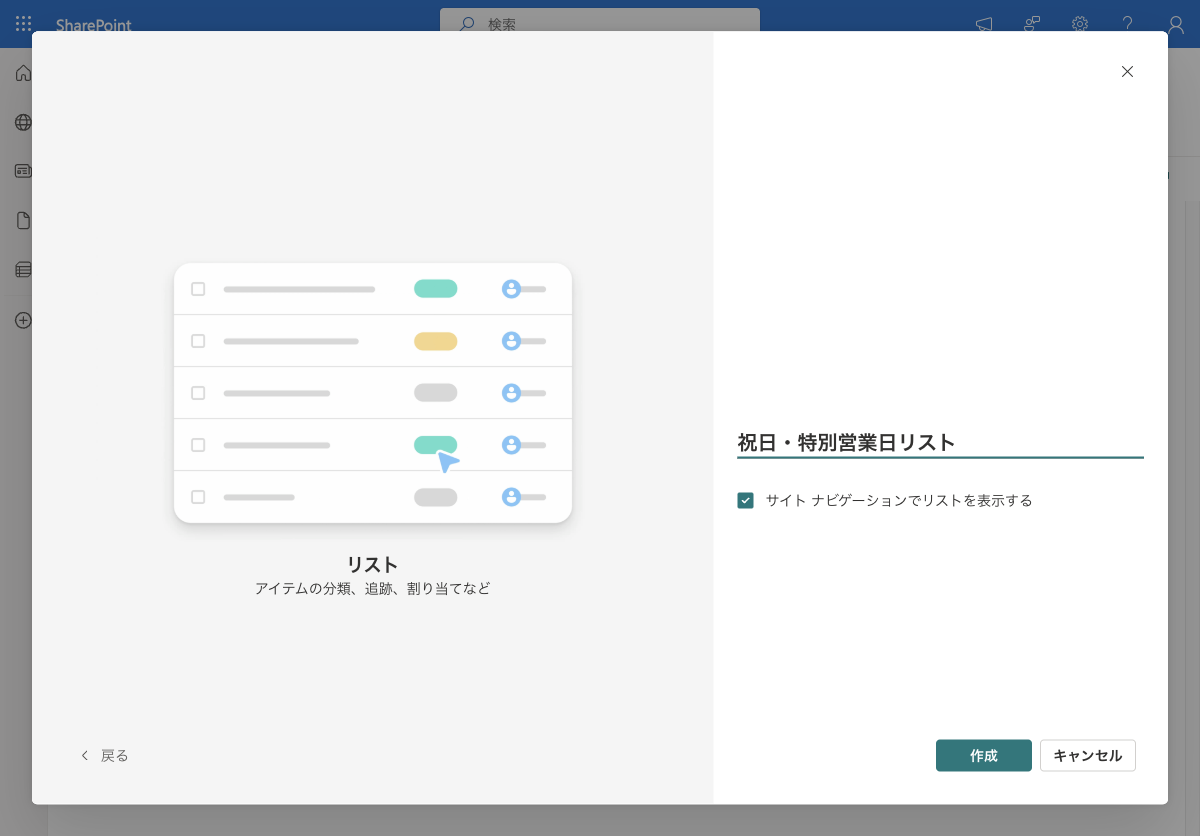Screen dimensions: 1200x836
Task: Open the account profile icon
Action: tap(1176, 24)
